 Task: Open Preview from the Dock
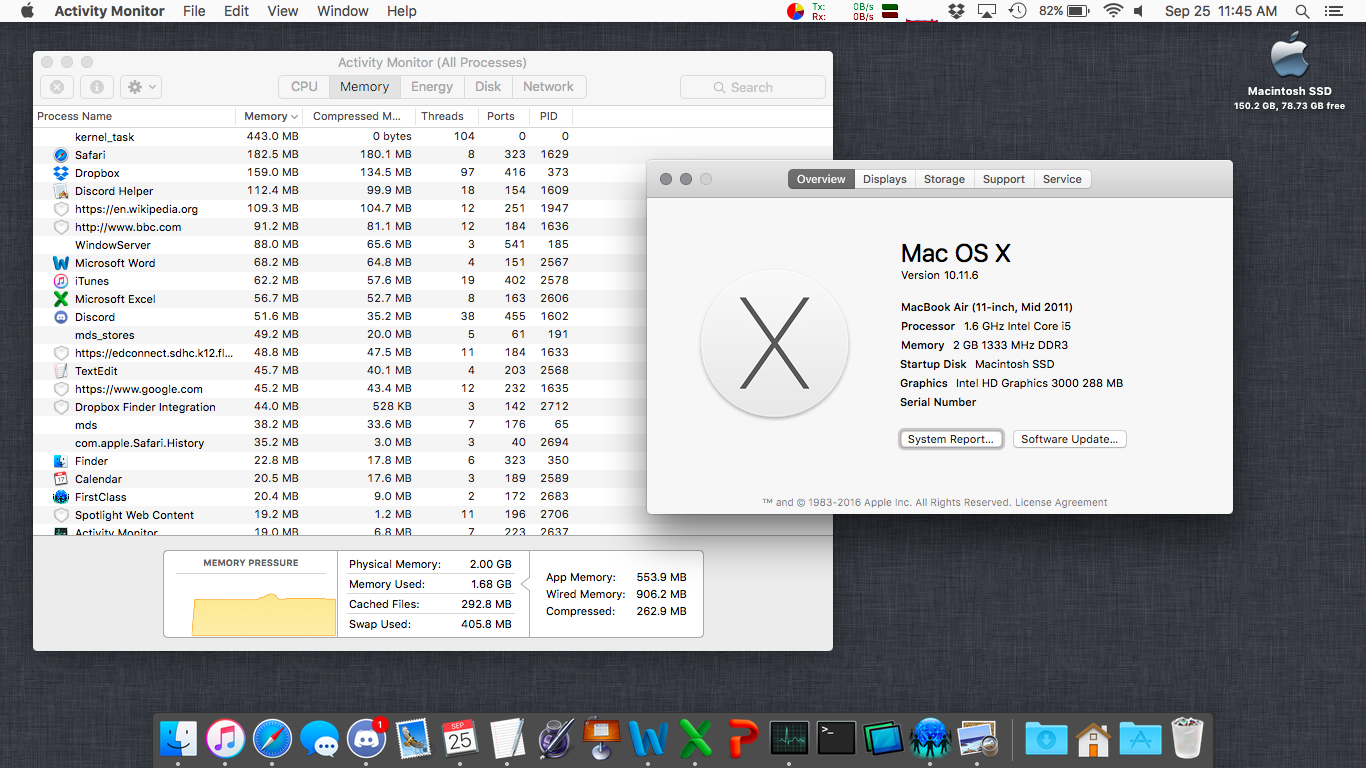[x=977, y=739]
